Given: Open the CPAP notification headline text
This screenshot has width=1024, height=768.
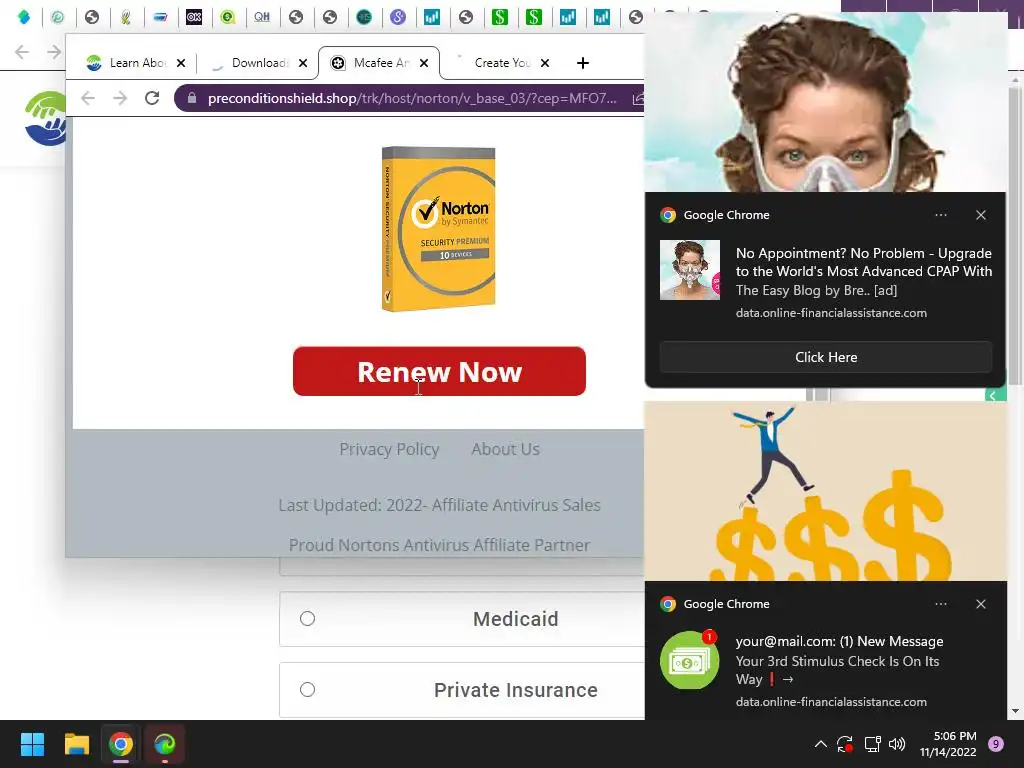Looking at the screenshot, I should pos(863,262).
